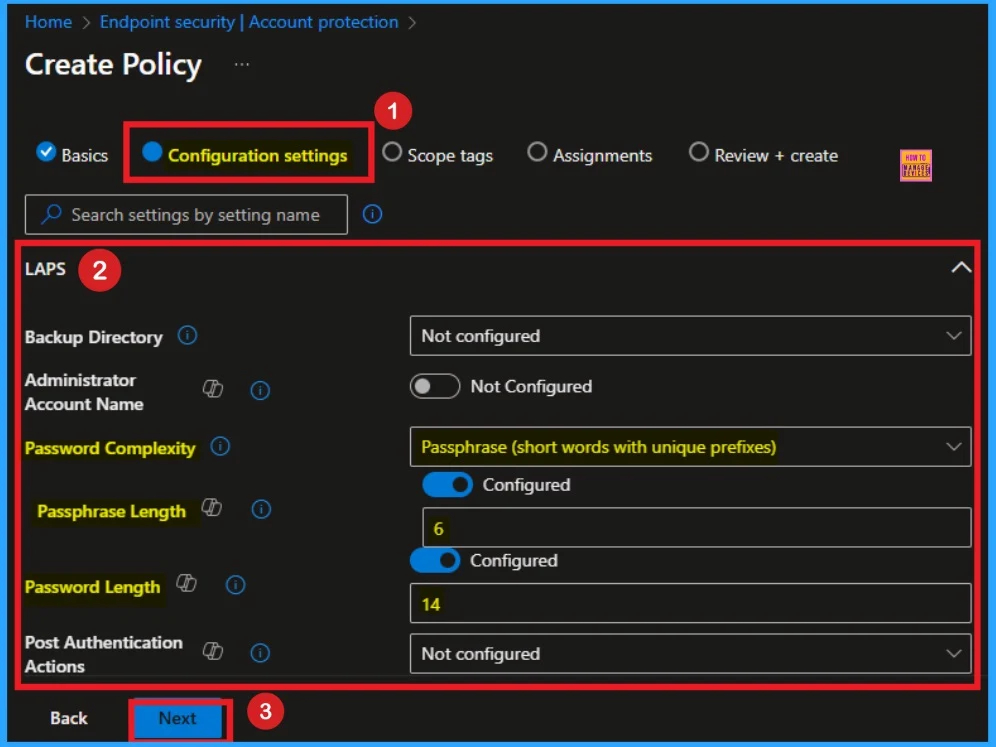Click the LAPS section heading
The width and height of the screenshot is (996, 747).
coord(45,269)
